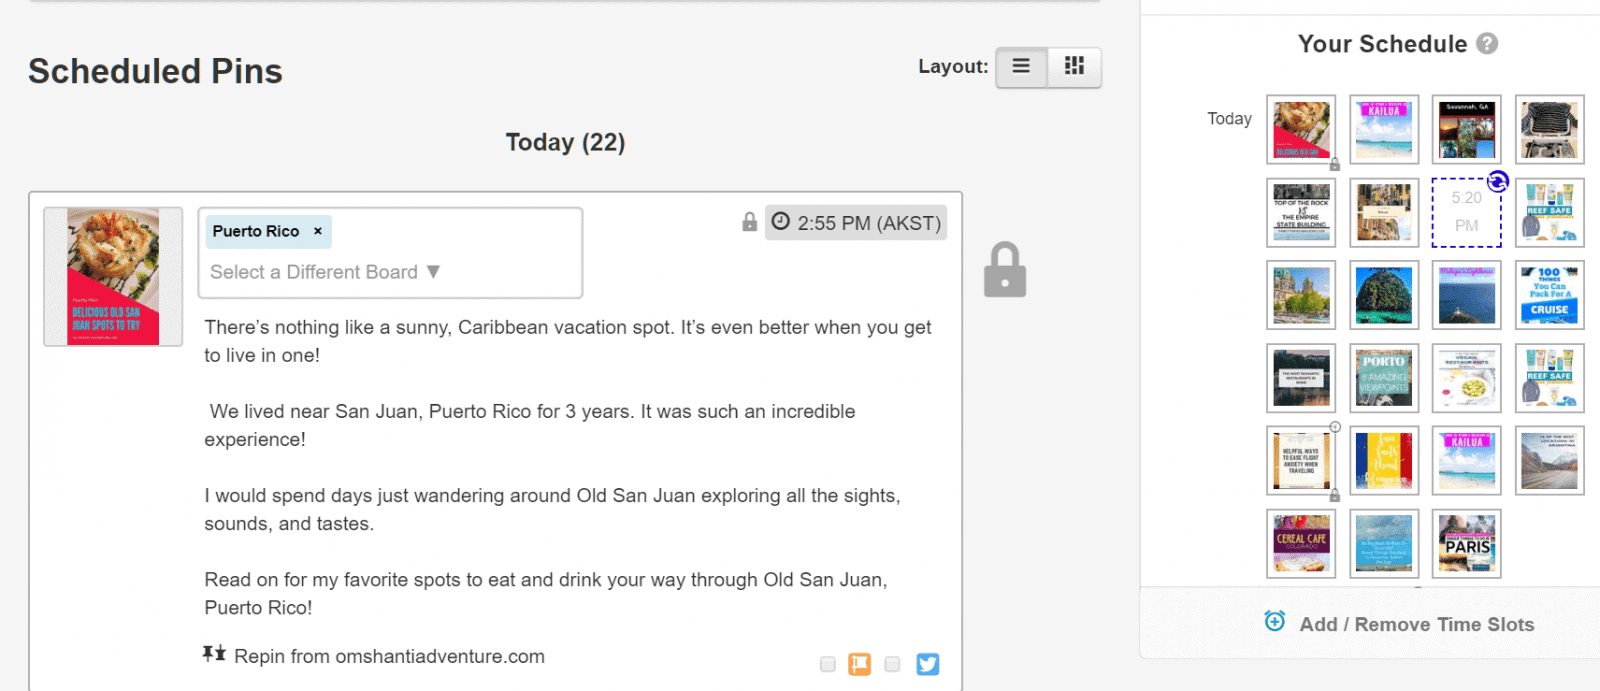1600x691 pixels.
Task: Select the Cereal Cafe scheduled pin
Action: coord(1301,544)
